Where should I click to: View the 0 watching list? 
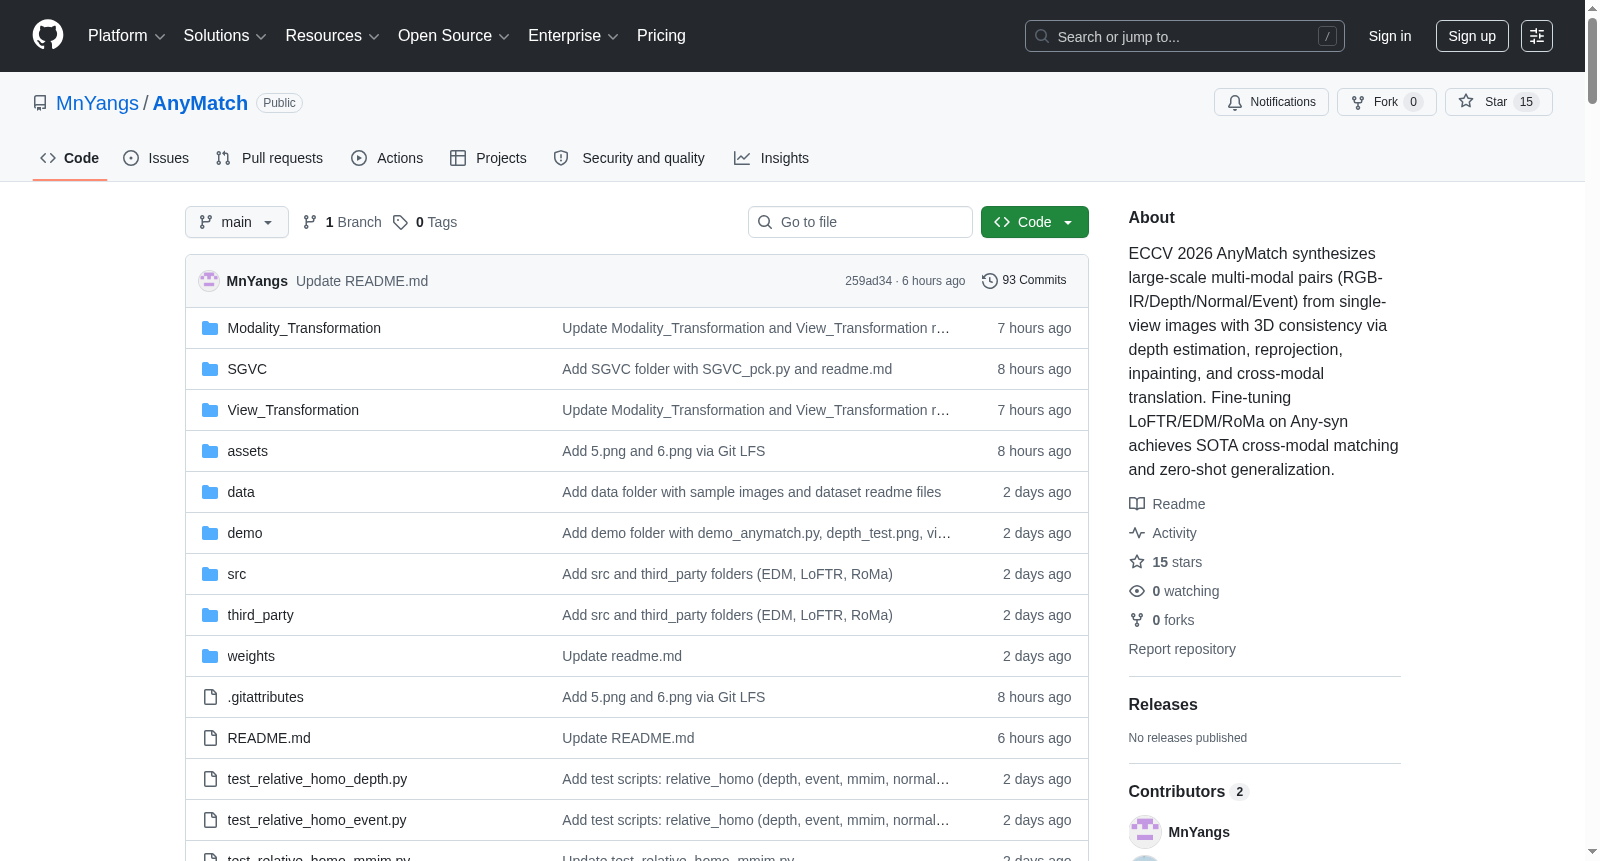1174,591
